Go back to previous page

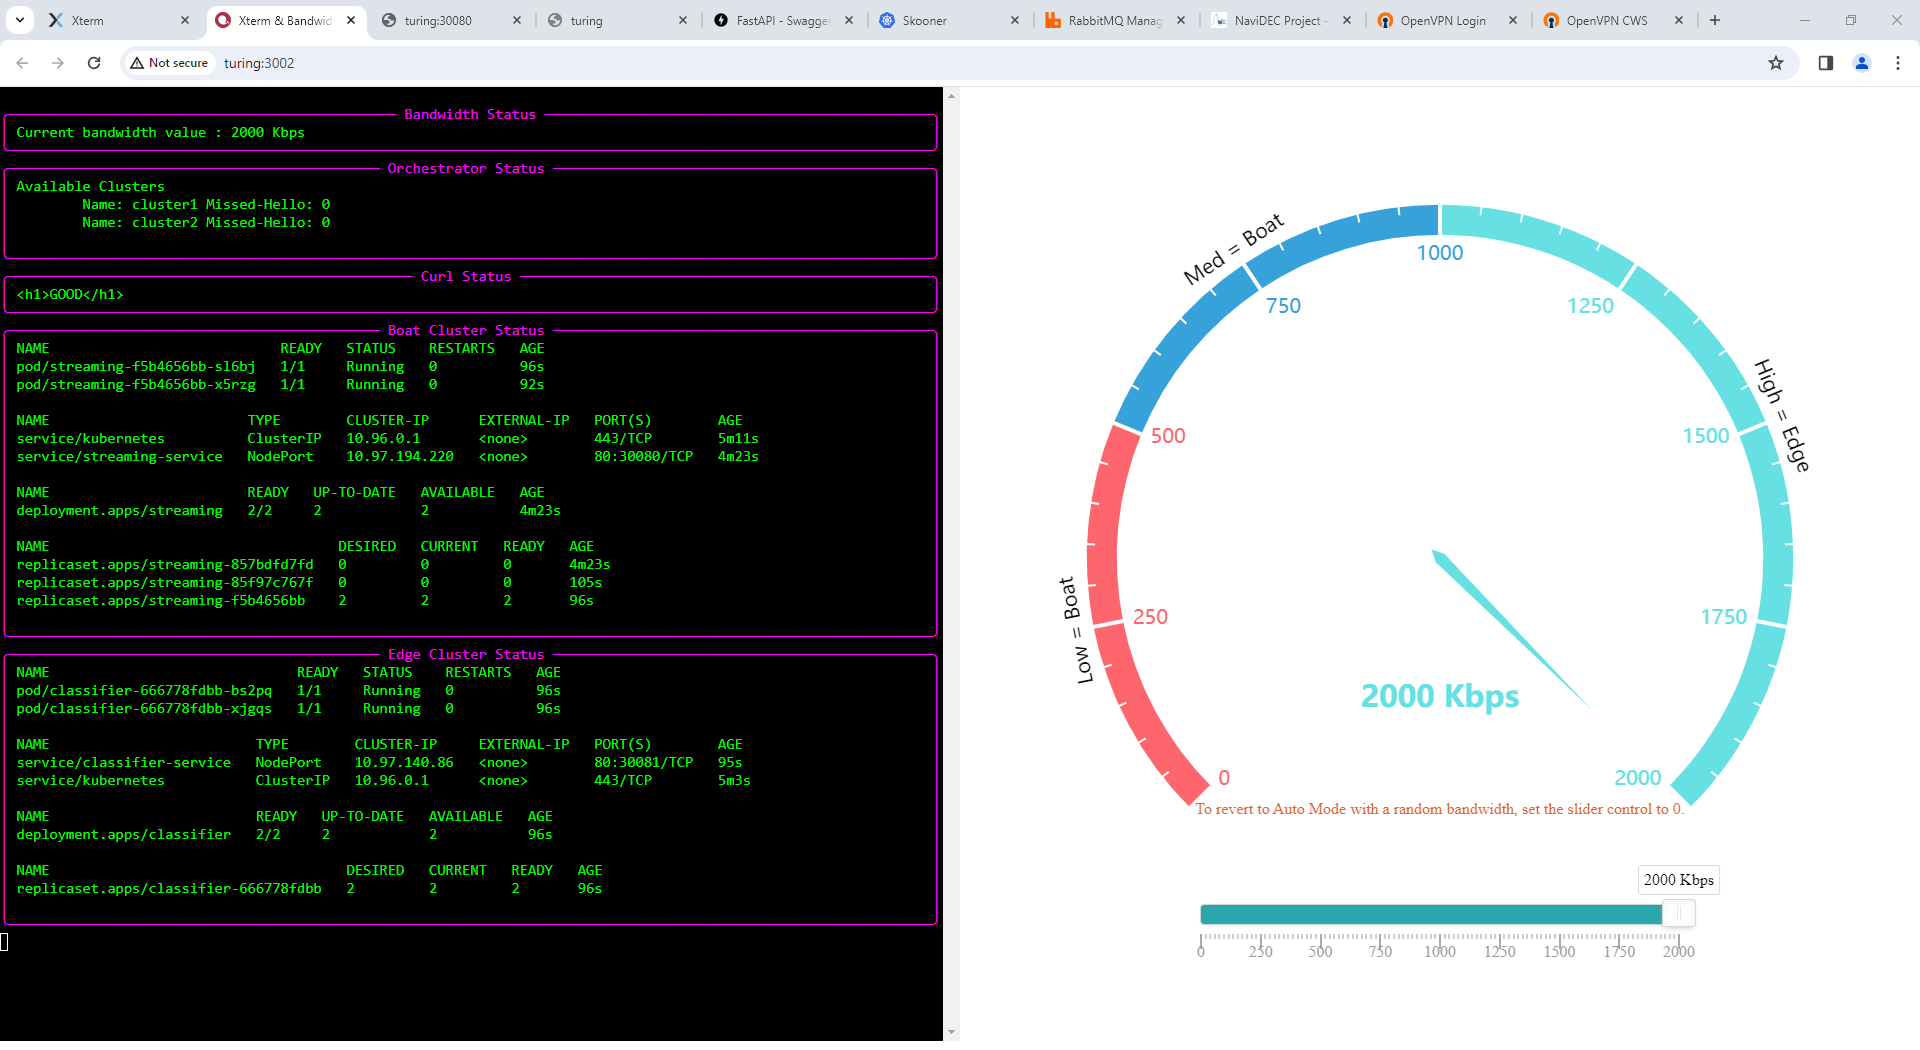pos(22,63)
